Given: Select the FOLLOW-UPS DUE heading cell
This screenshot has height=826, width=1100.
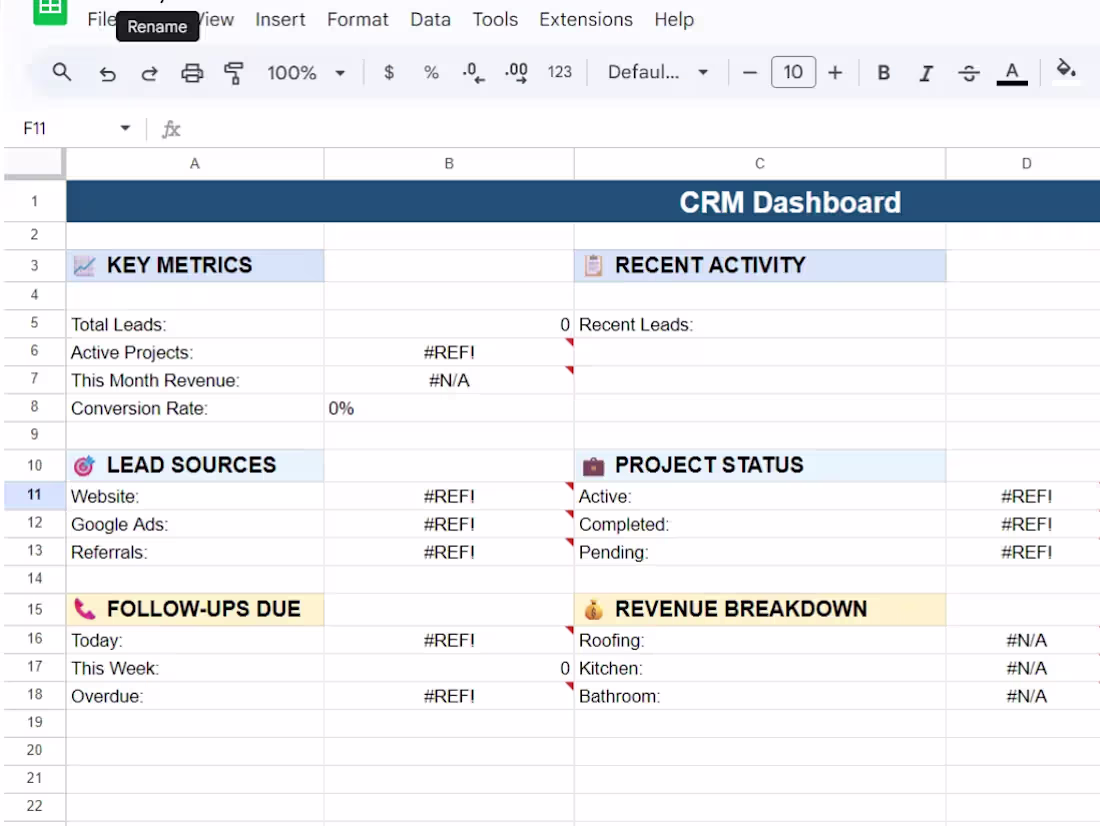Looking at the screenshot, I should pyautogui.click(x=195, y=609).
